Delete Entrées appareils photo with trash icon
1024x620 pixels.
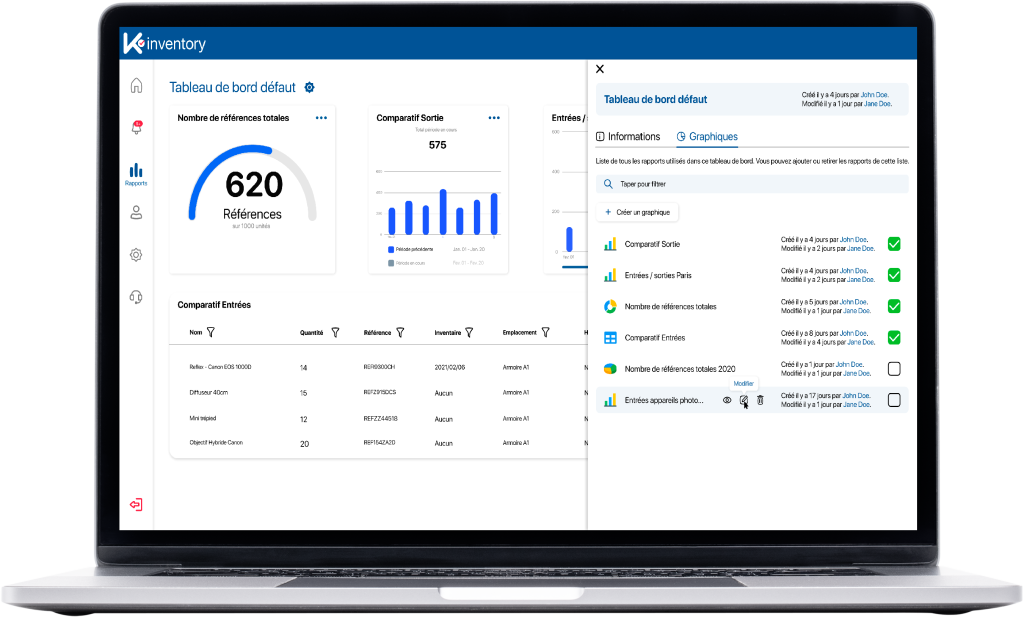click(760, 400)
